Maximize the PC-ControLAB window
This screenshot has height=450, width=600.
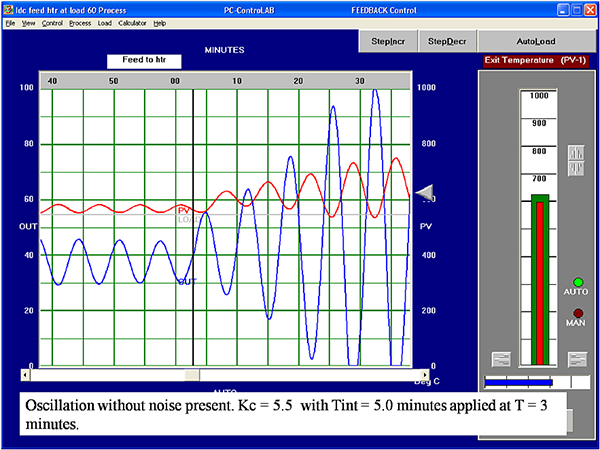point(577,10)
